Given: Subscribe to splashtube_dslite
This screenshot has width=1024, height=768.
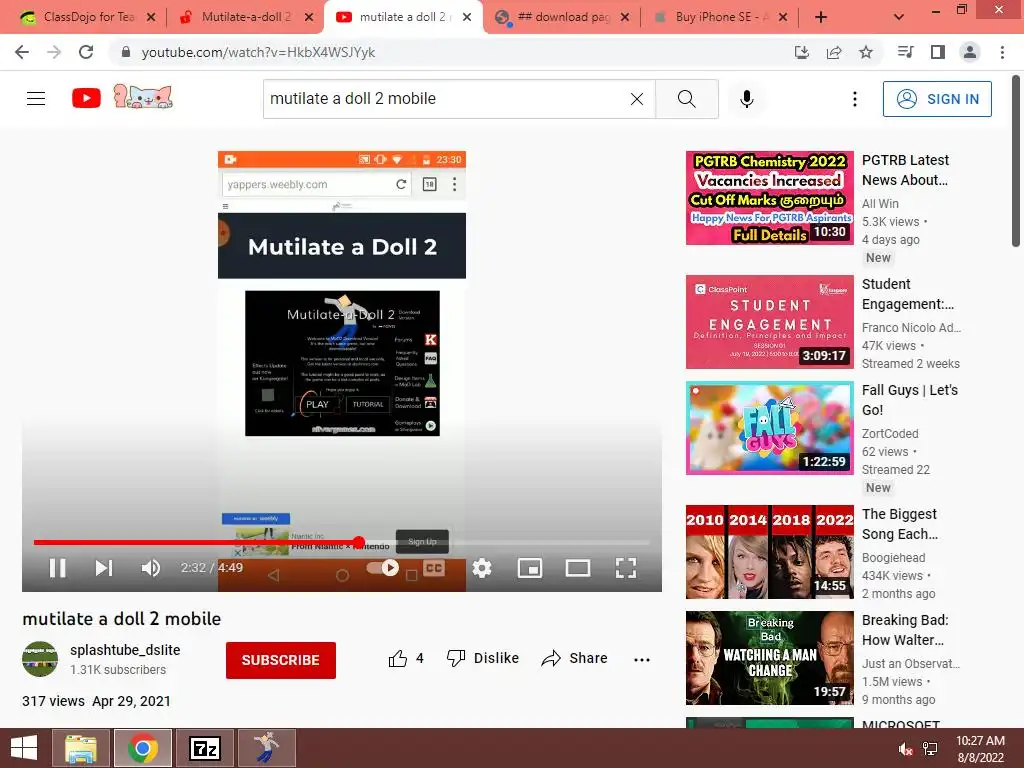Looking at the screenshot, I should 281,660.
